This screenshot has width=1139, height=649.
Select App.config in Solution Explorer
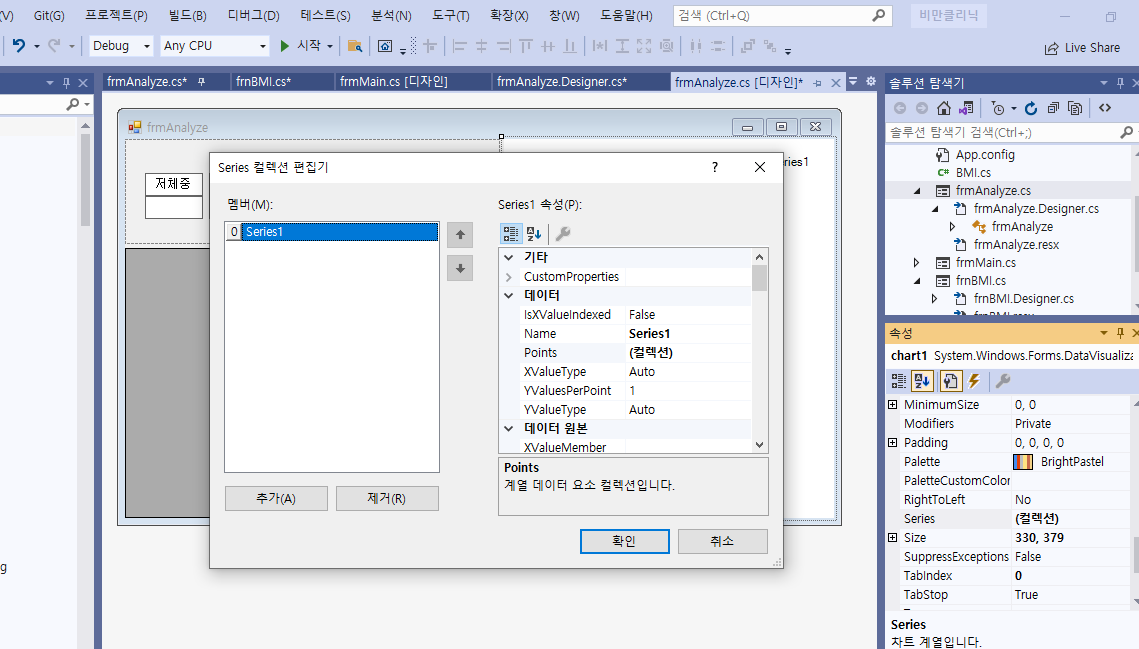point(984,154)
